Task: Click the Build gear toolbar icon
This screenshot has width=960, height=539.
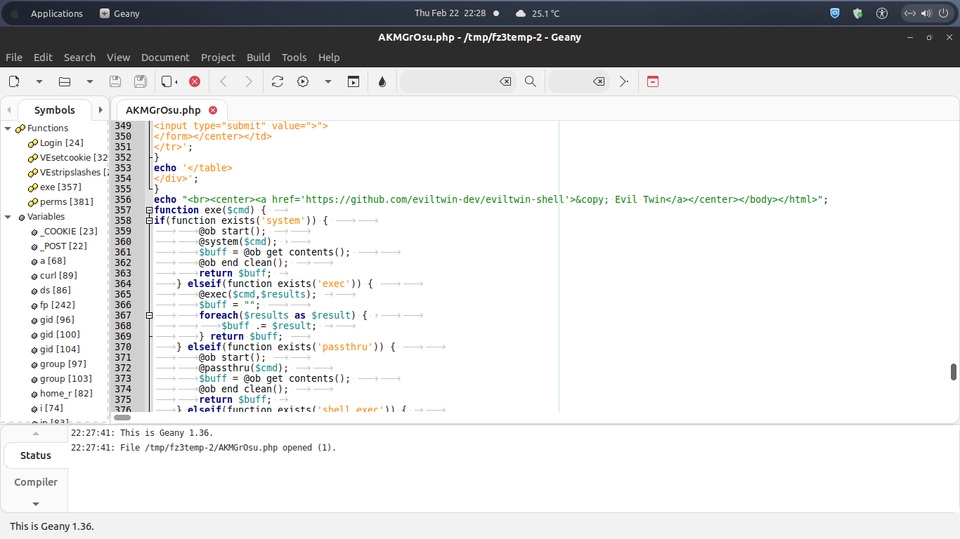Action: (303, 81)
